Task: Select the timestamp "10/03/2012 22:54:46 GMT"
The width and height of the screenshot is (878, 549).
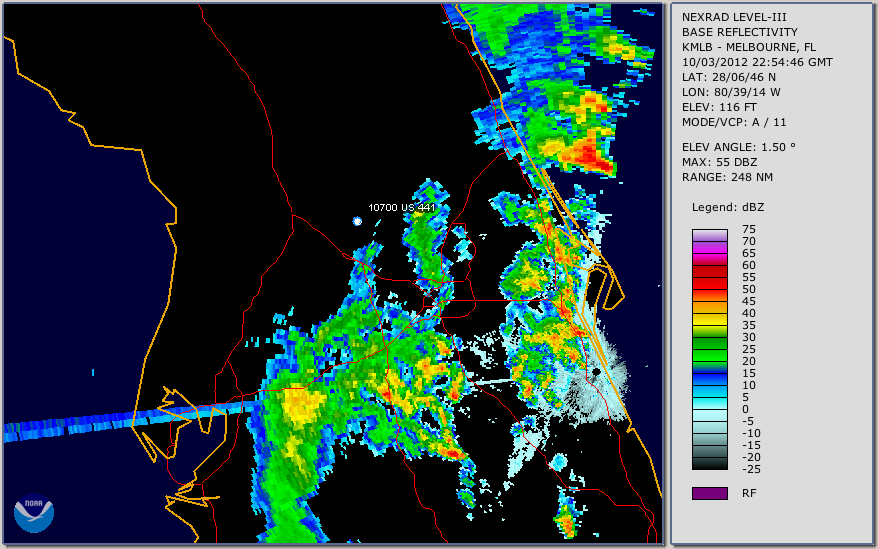Action: click(x=757, y=62)
